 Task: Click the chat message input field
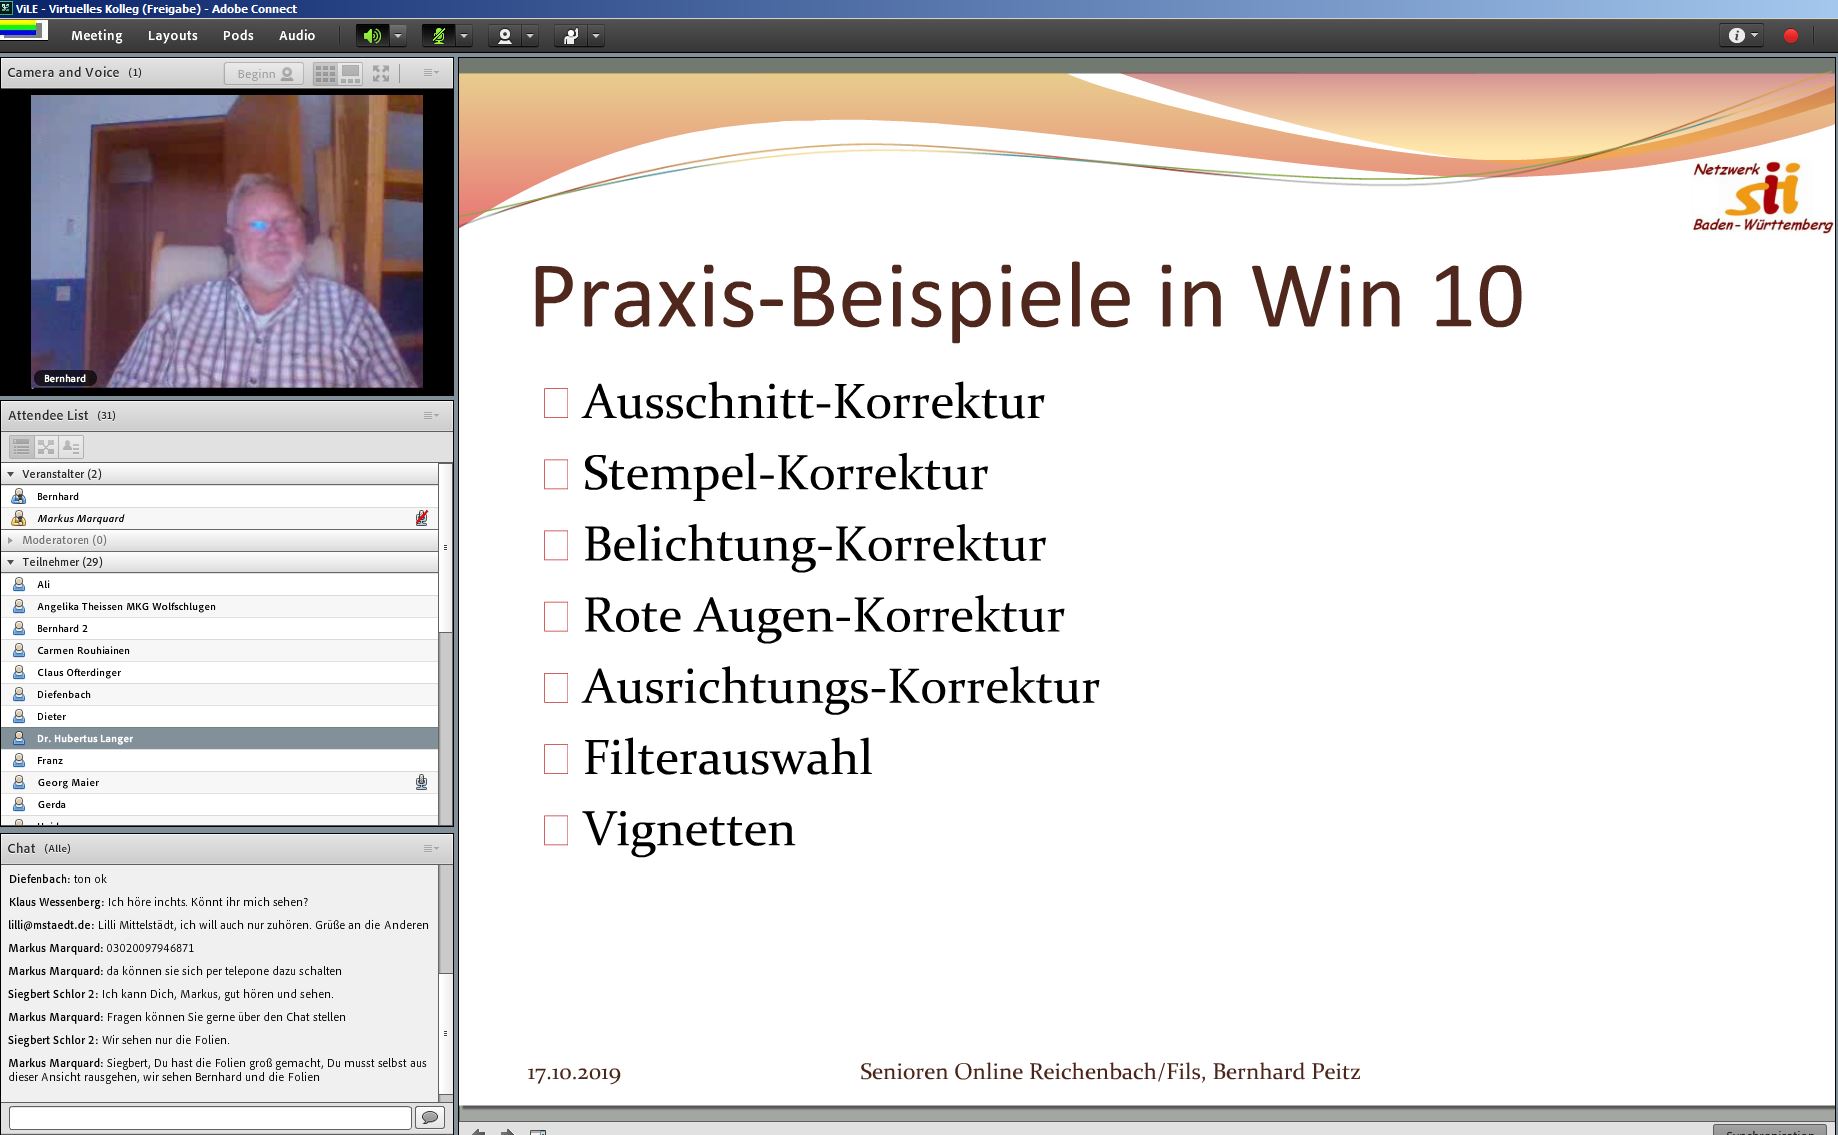pos(210,1117)
